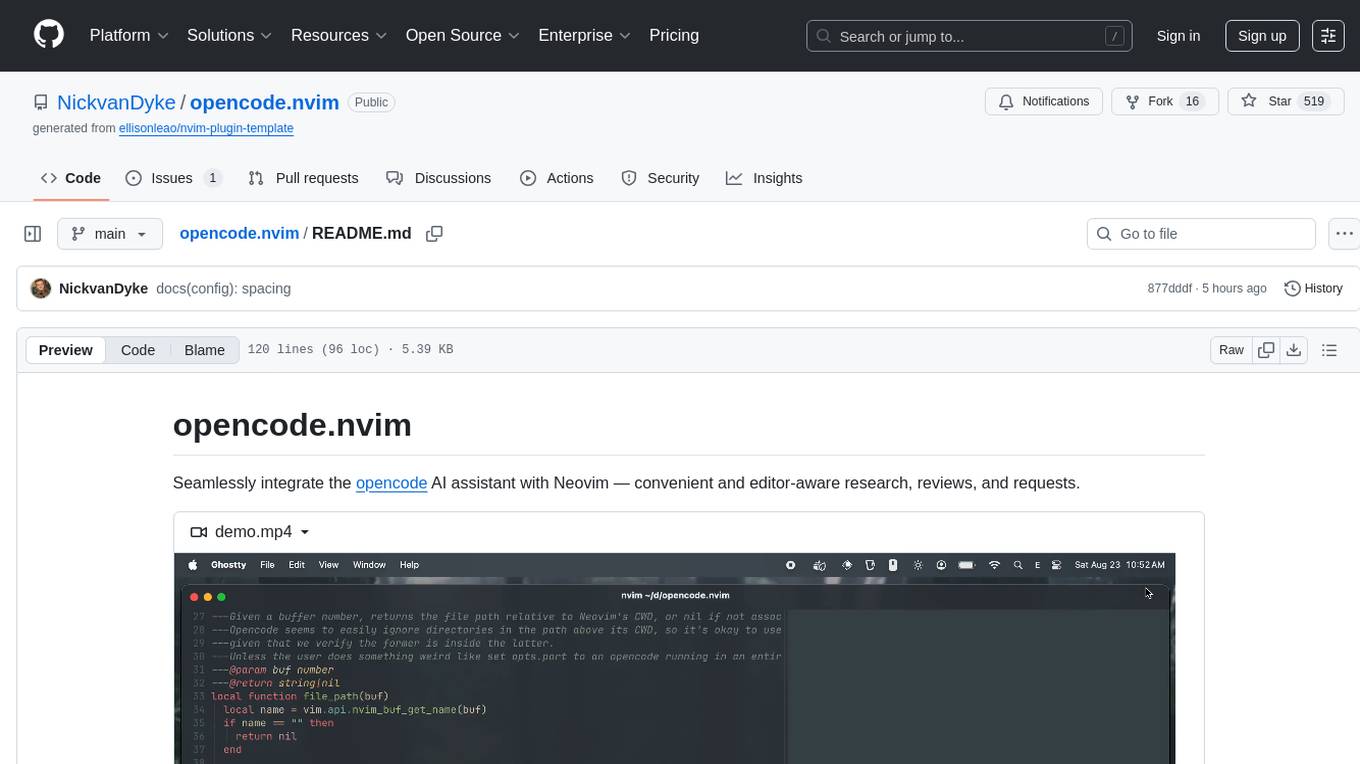The height and width of the screenshot is (764, 1360).
Task: Click the fork count 16
Action: point(1192,101)
